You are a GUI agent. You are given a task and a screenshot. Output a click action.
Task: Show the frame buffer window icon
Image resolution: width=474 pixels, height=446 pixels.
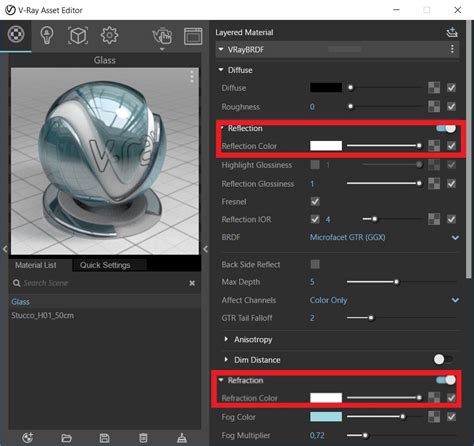coord(193,36)
